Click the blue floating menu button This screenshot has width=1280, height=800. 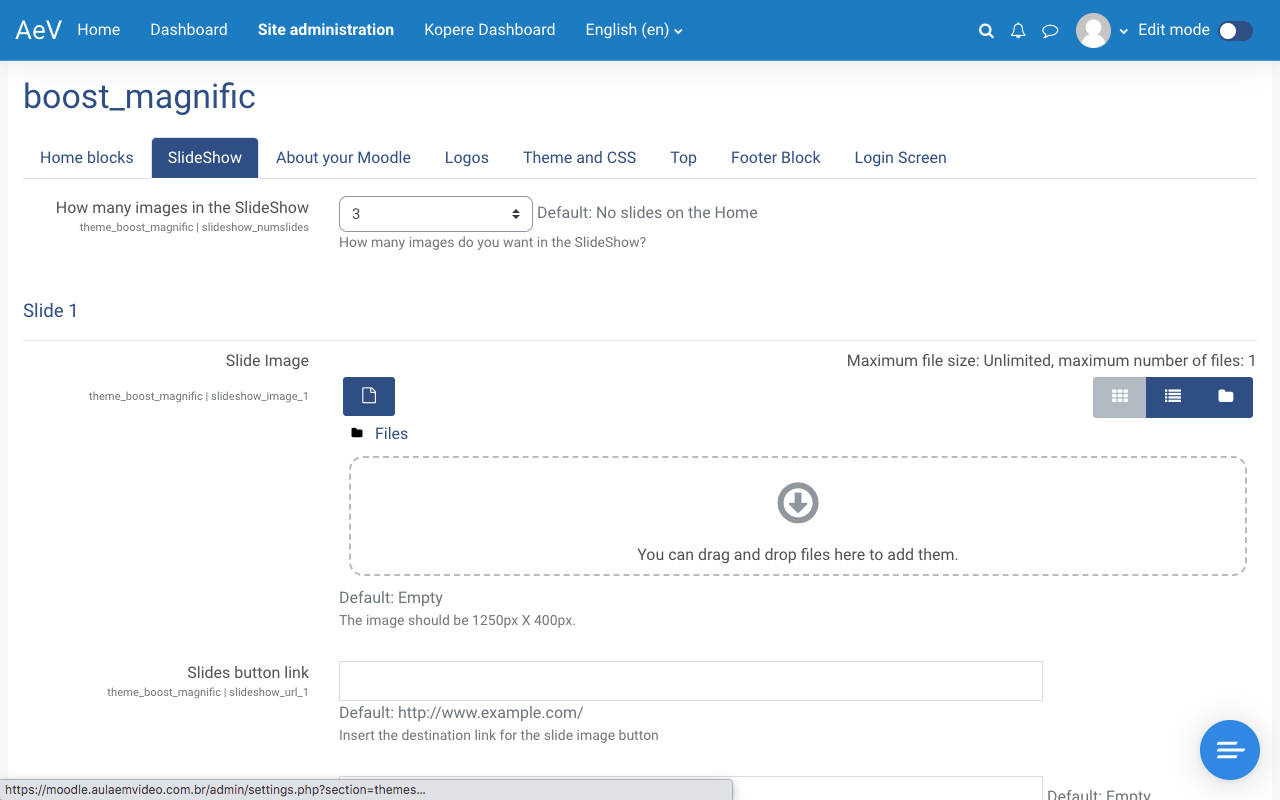coord(1230,749)
